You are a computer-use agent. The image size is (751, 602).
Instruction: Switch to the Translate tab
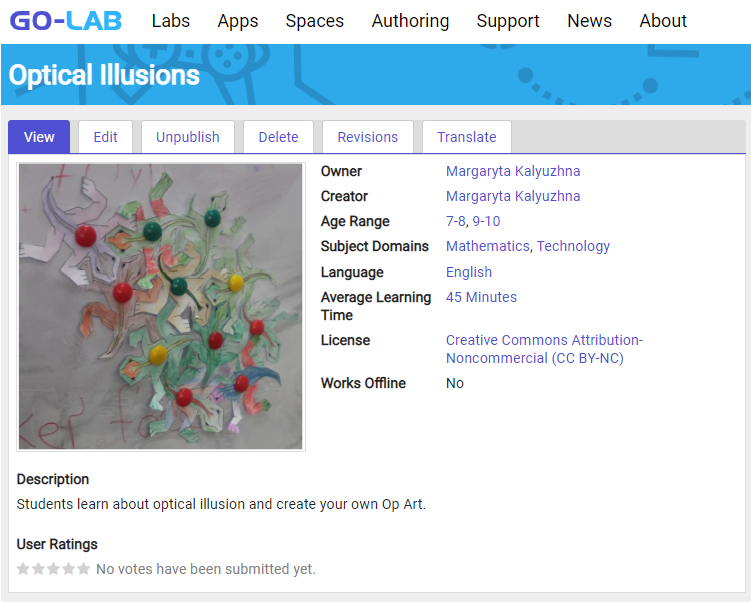pyautogui.click(x=466, y=137)
